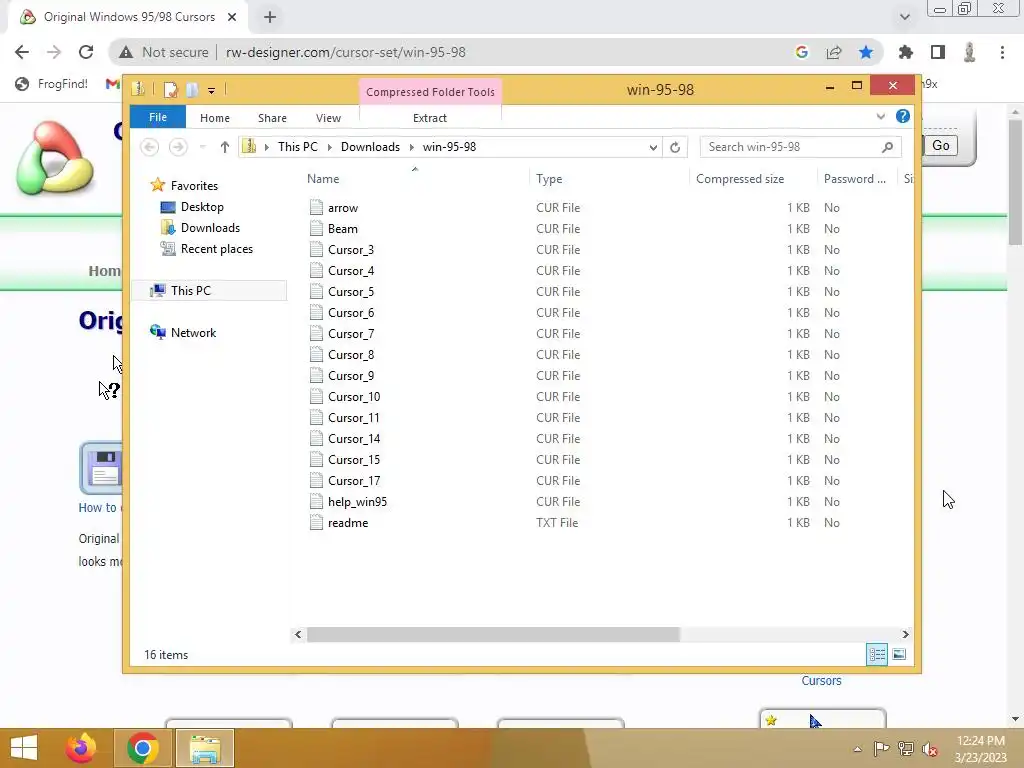Click the volume icon in system tray
This screenshot has height=768, width=1024.
pos(929,749)
